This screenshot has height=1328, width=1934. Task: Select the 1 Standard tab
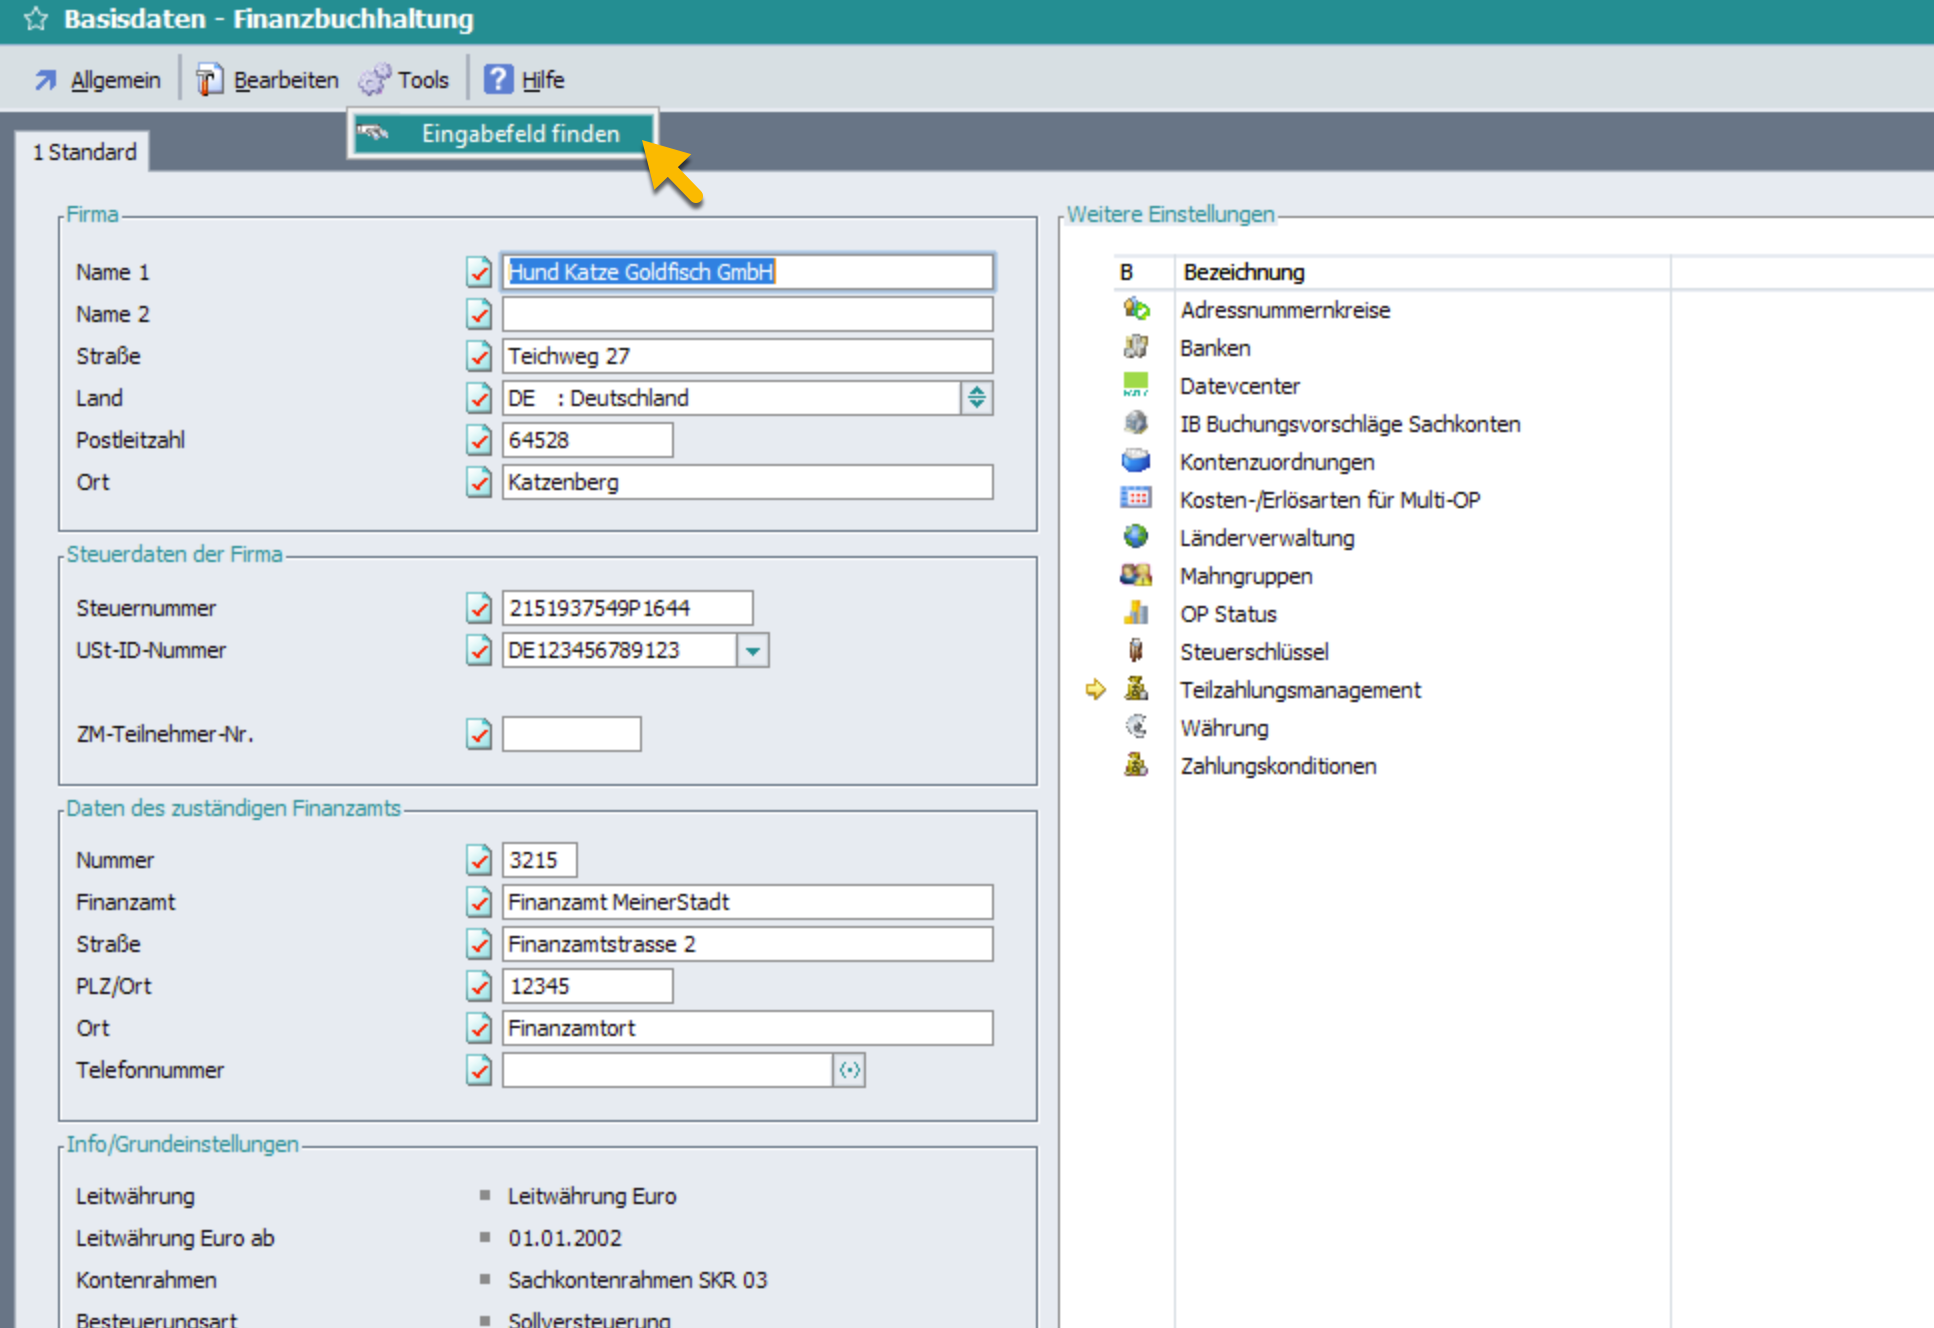pyautogui.click(x=84, y=152)
